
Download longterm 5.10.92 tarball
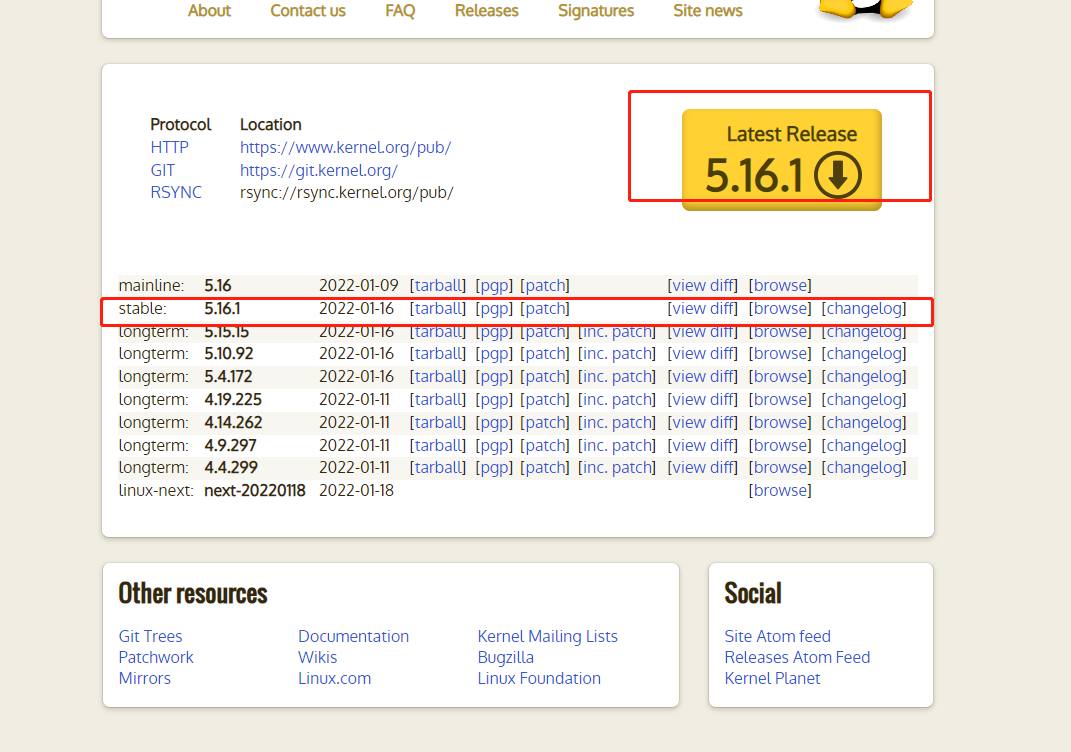[x=438, y=354]
